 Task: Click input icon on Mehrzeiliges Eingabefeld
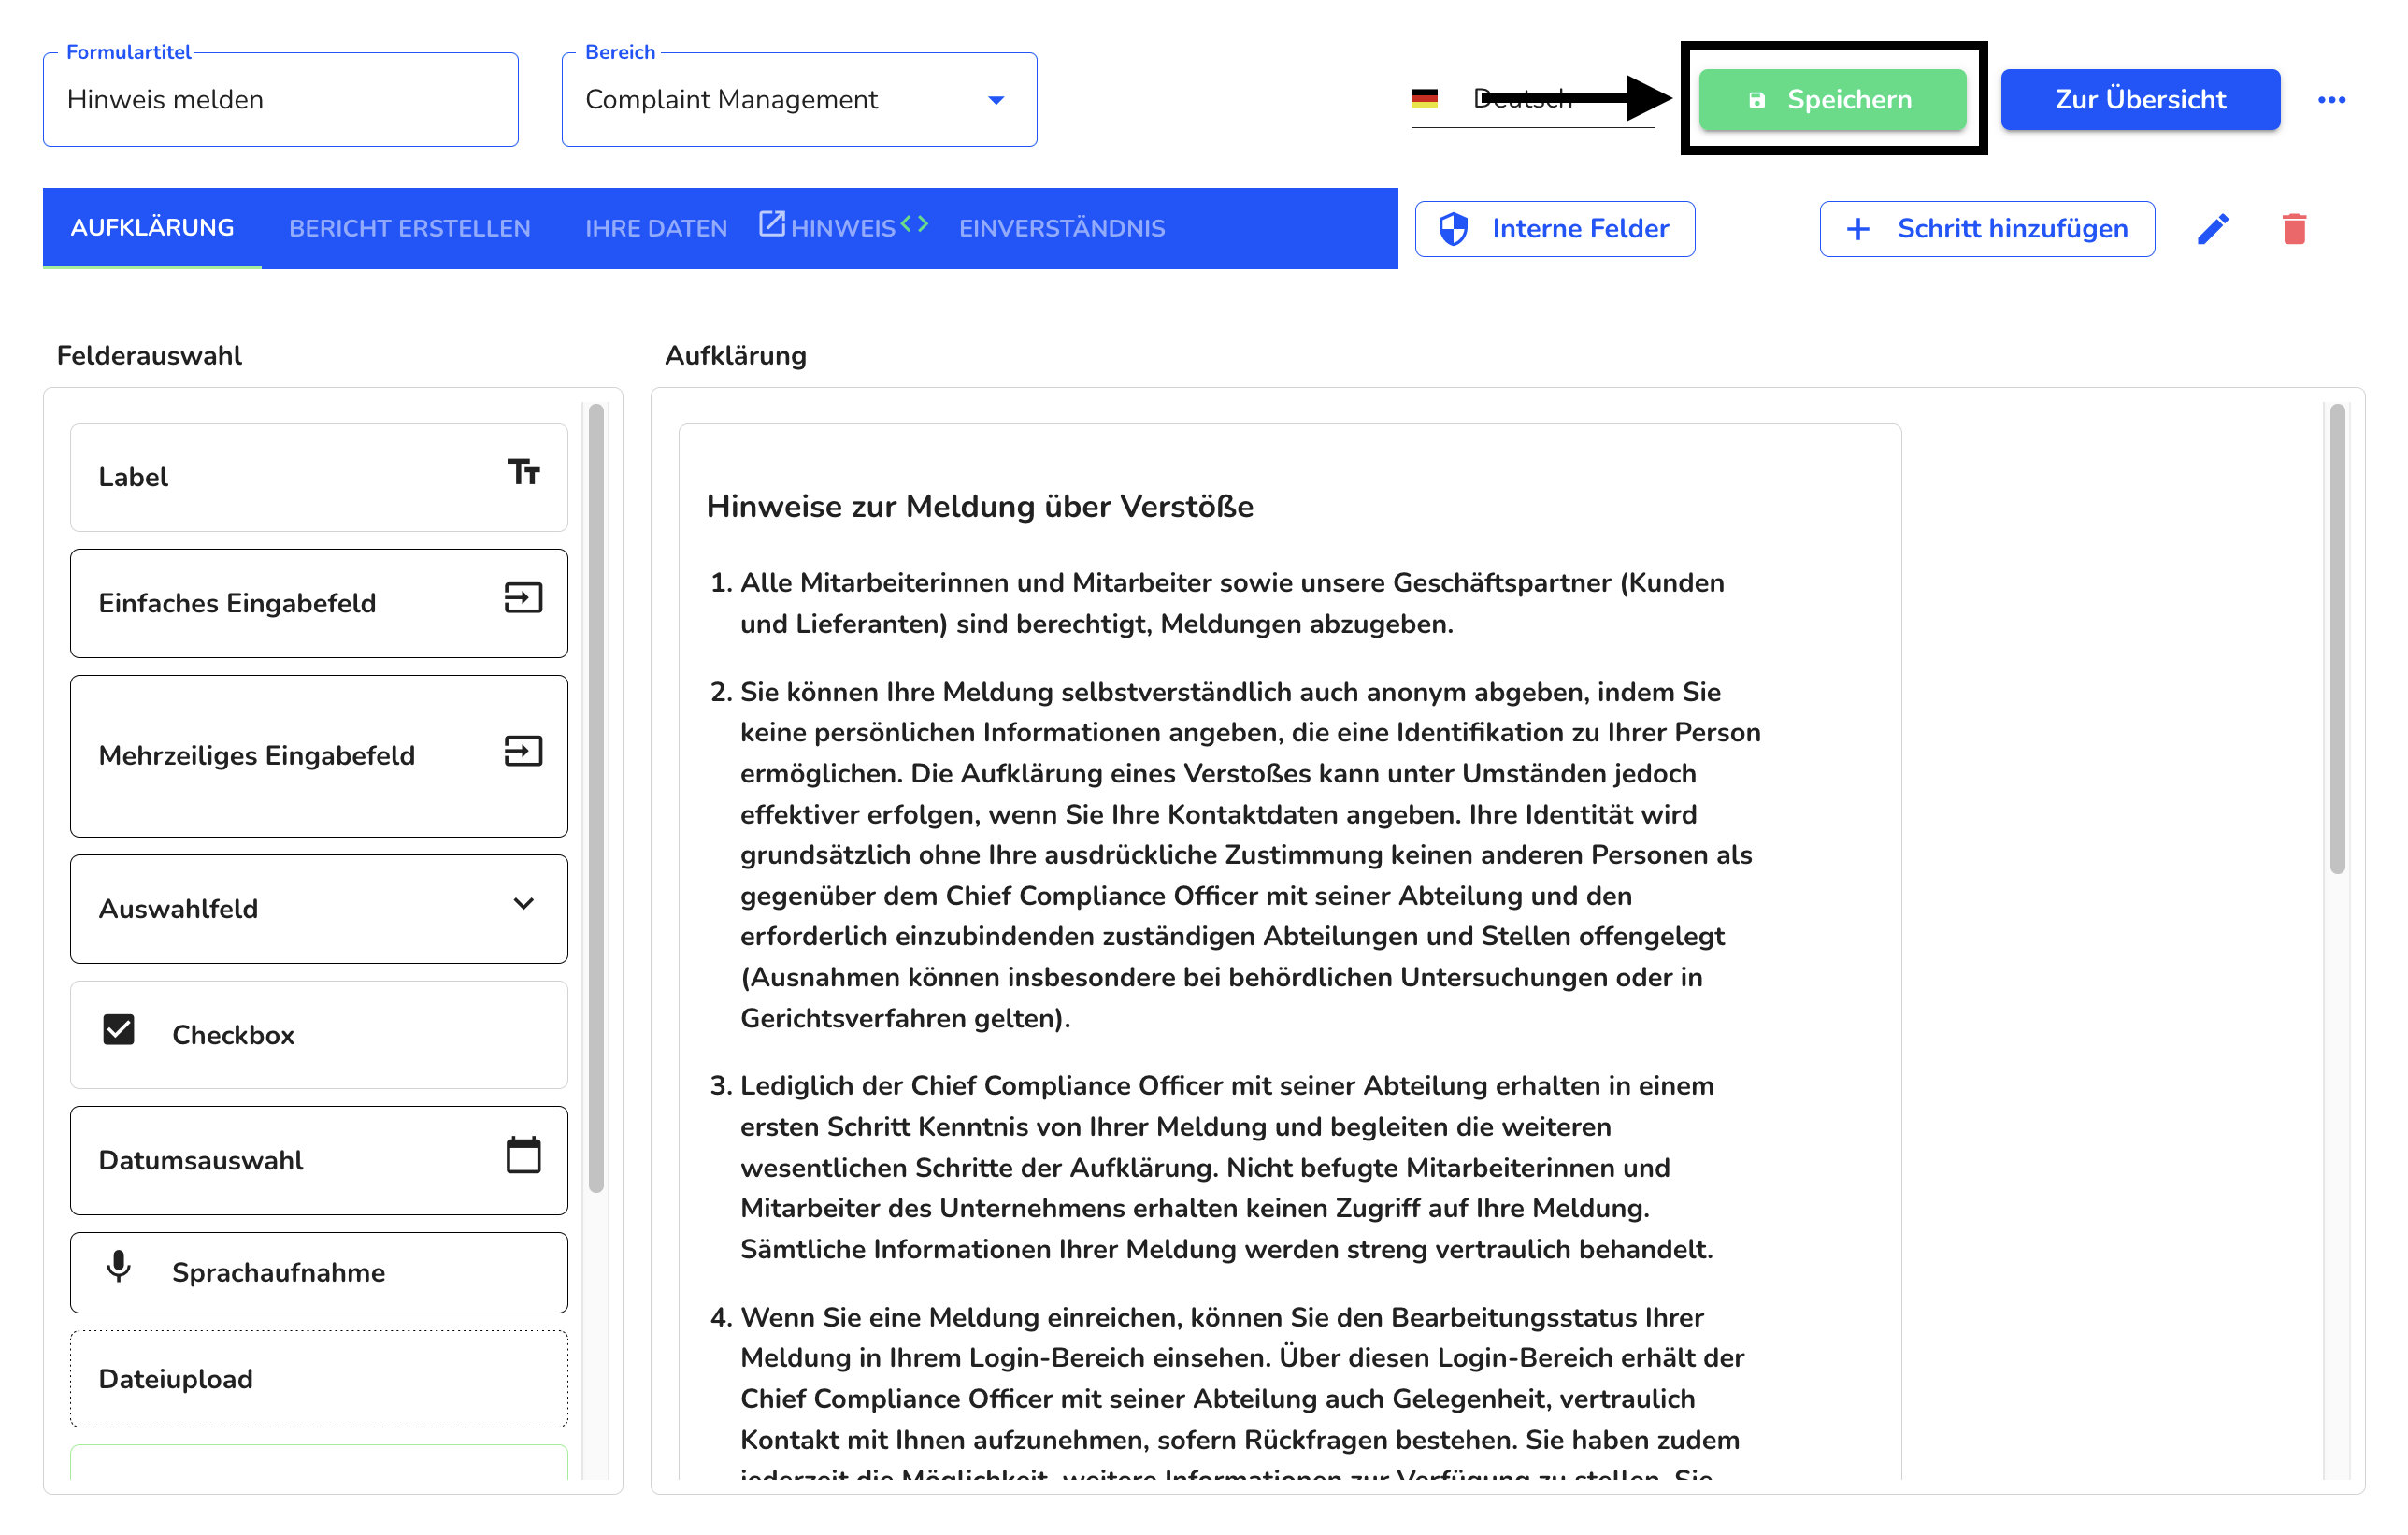523,751
